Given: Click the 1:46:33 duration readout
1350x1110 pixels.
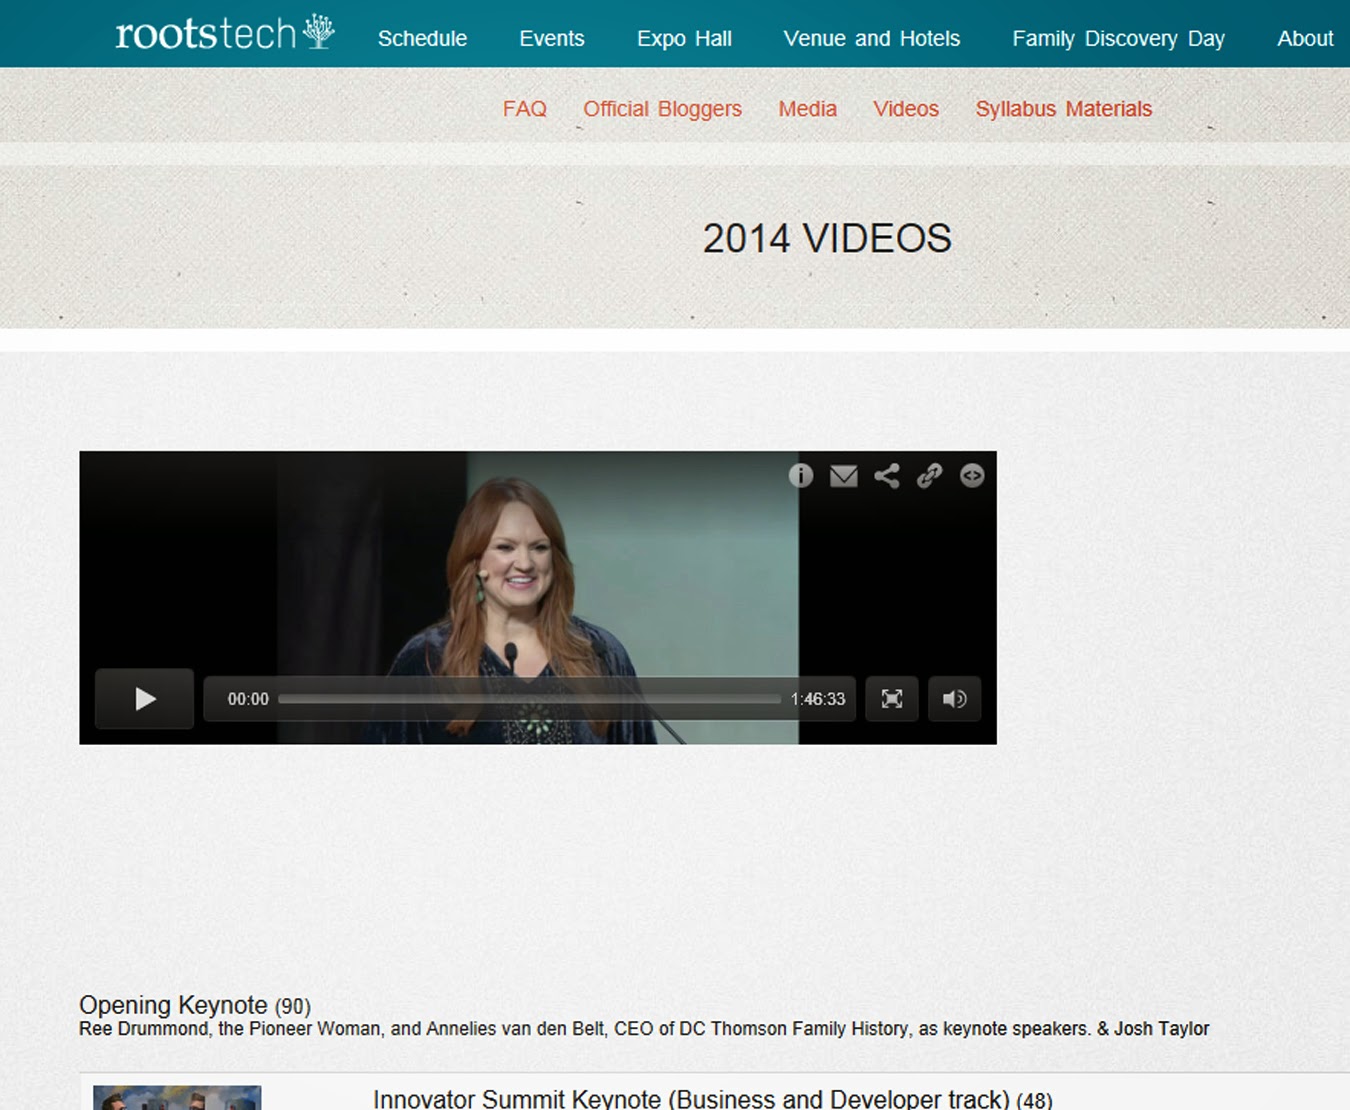Looking at the screenshot, I should 818,699.
